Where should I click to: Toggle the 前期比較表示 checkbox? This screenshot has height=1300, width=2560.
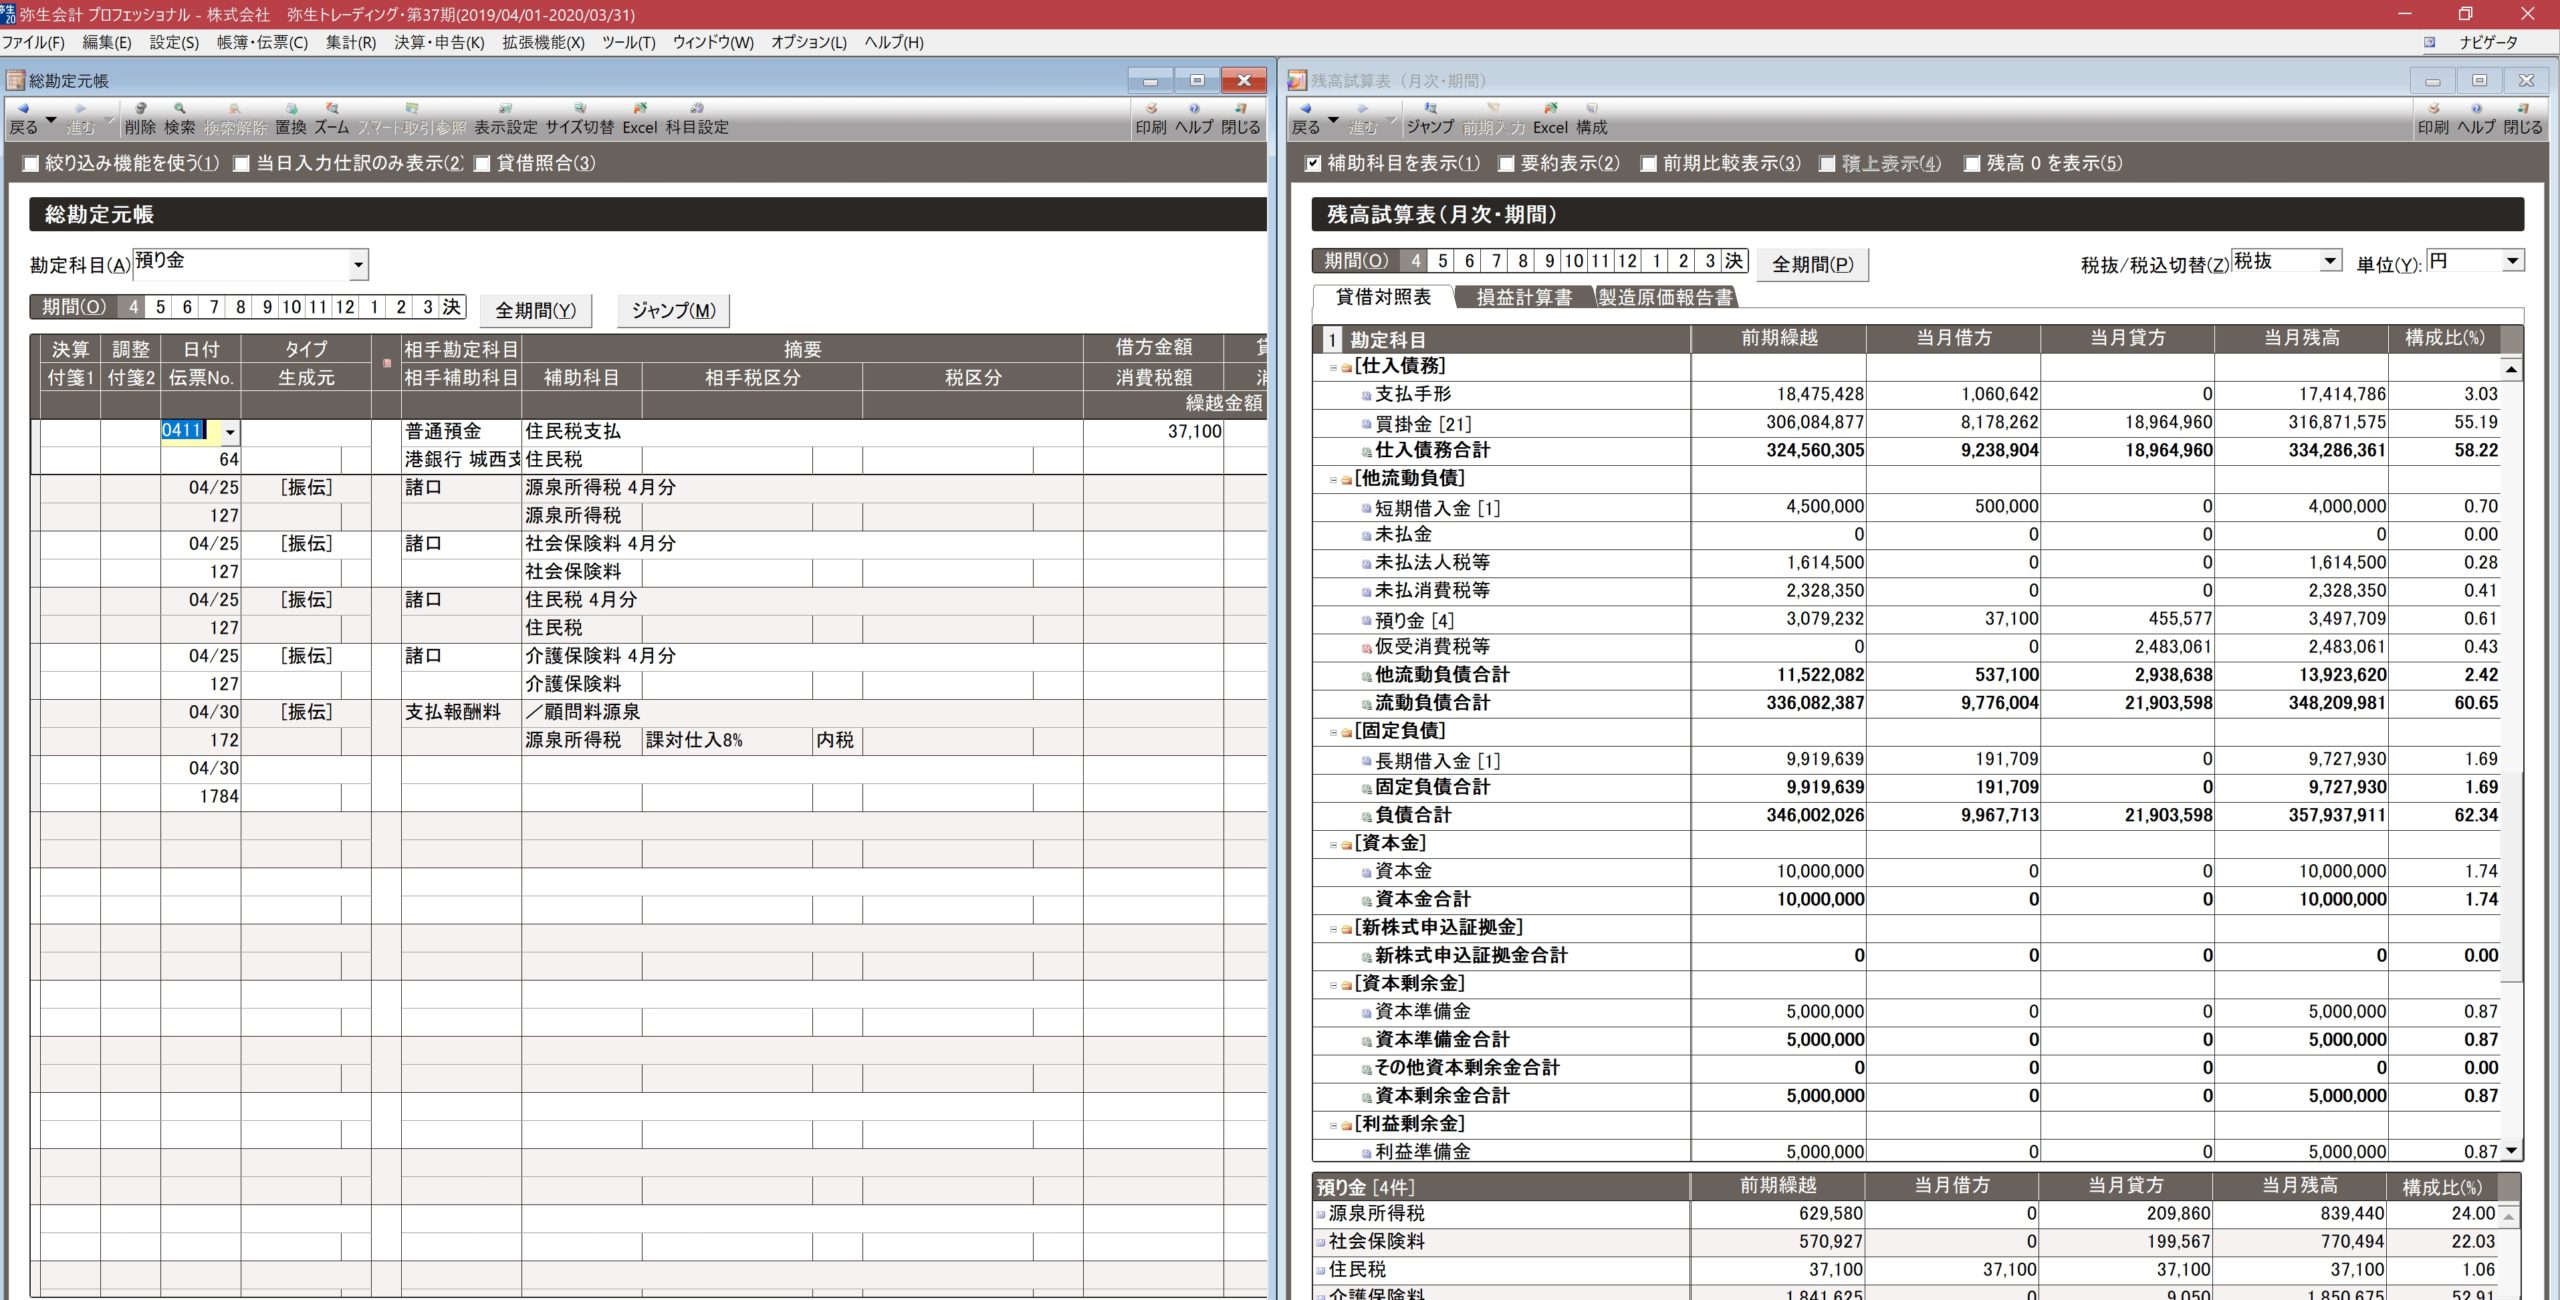point(1649,164)
